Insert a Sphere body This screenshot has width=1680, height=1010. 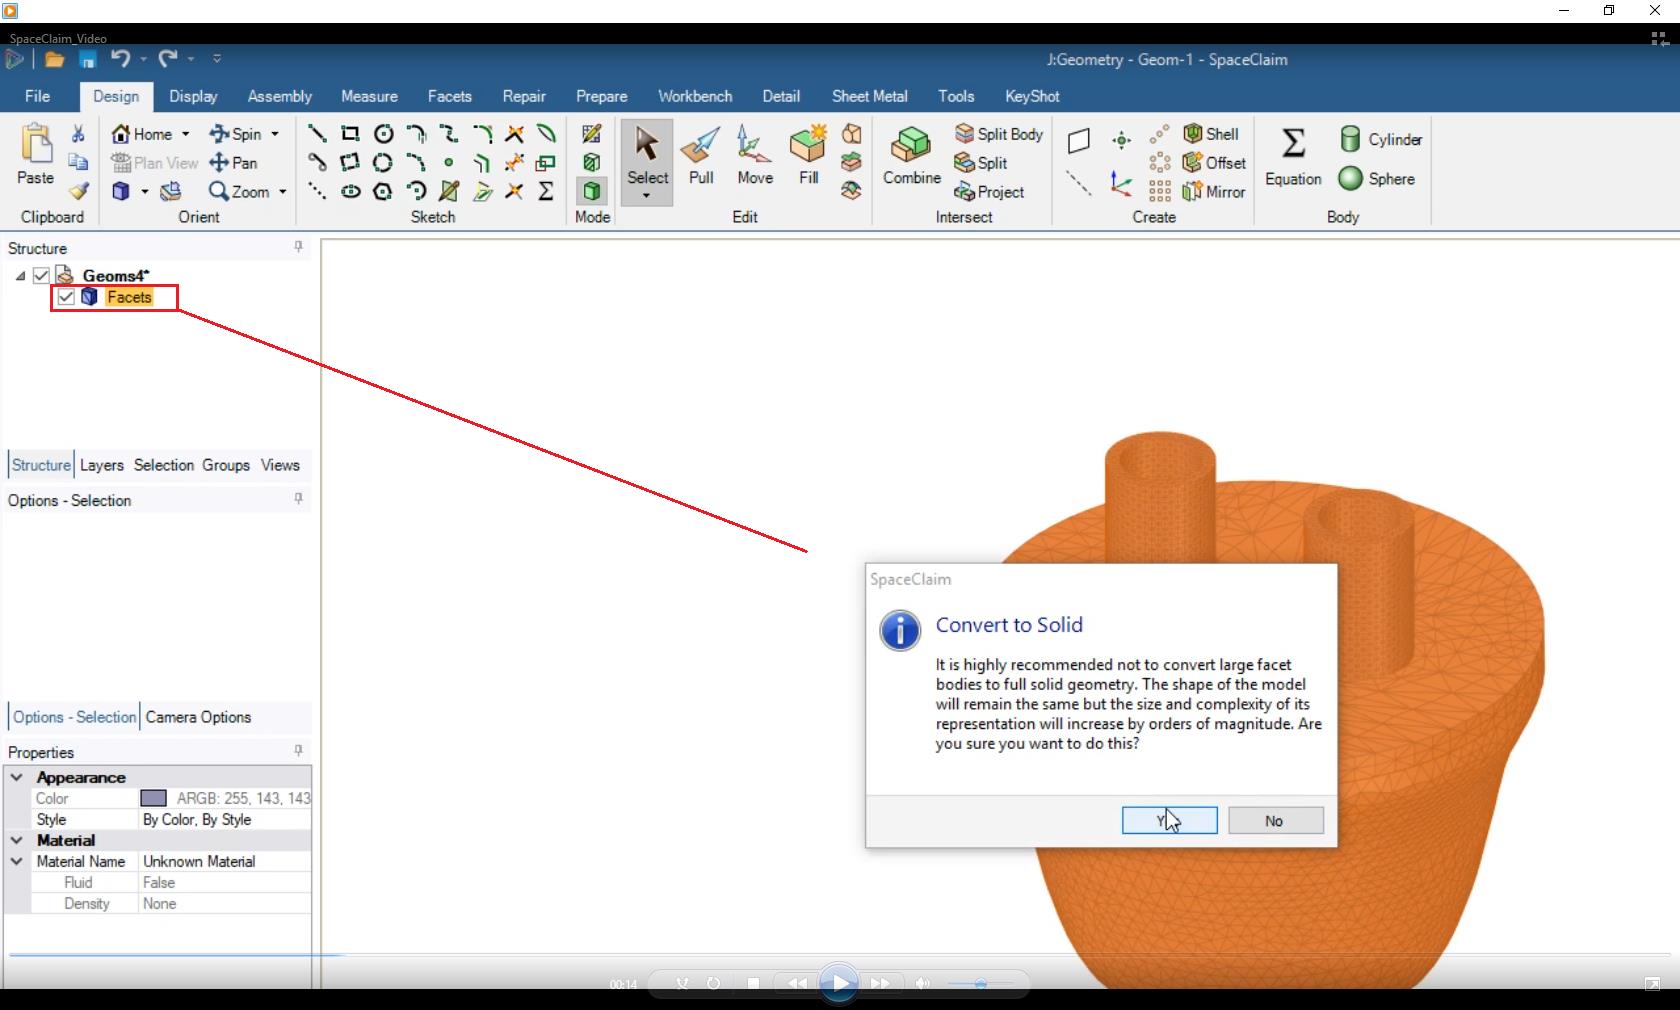pyautogui.click(x=1377, y=180)
